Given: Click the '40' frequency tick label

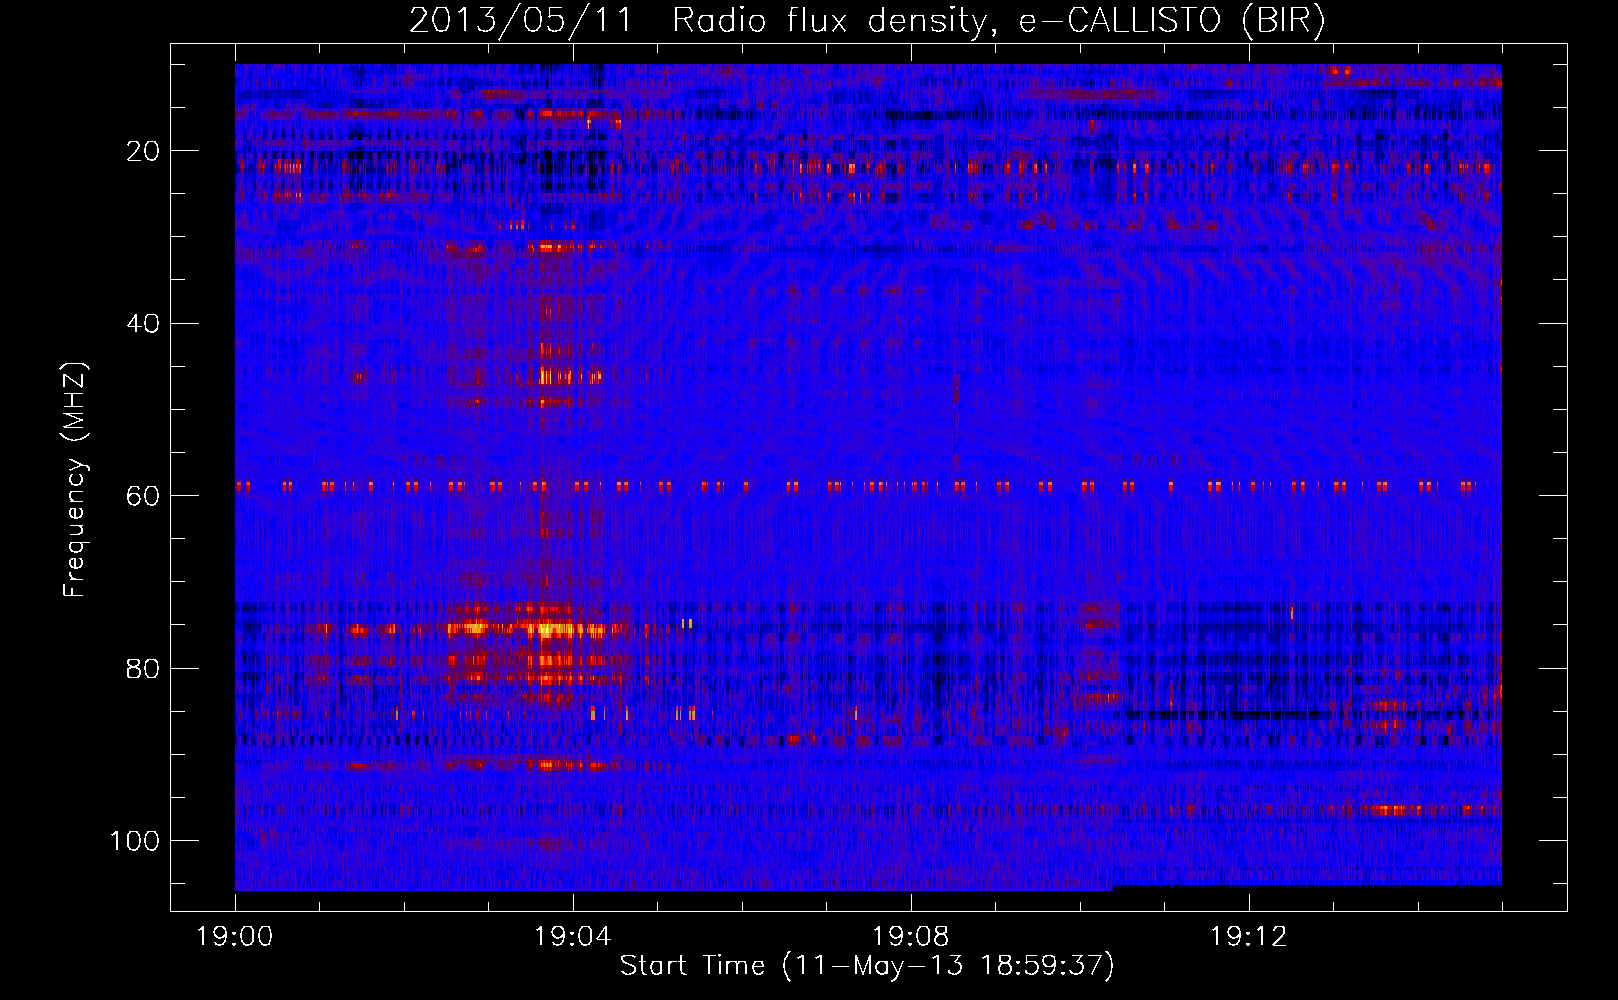Looking at the screenshot, I should coord(143,323).
